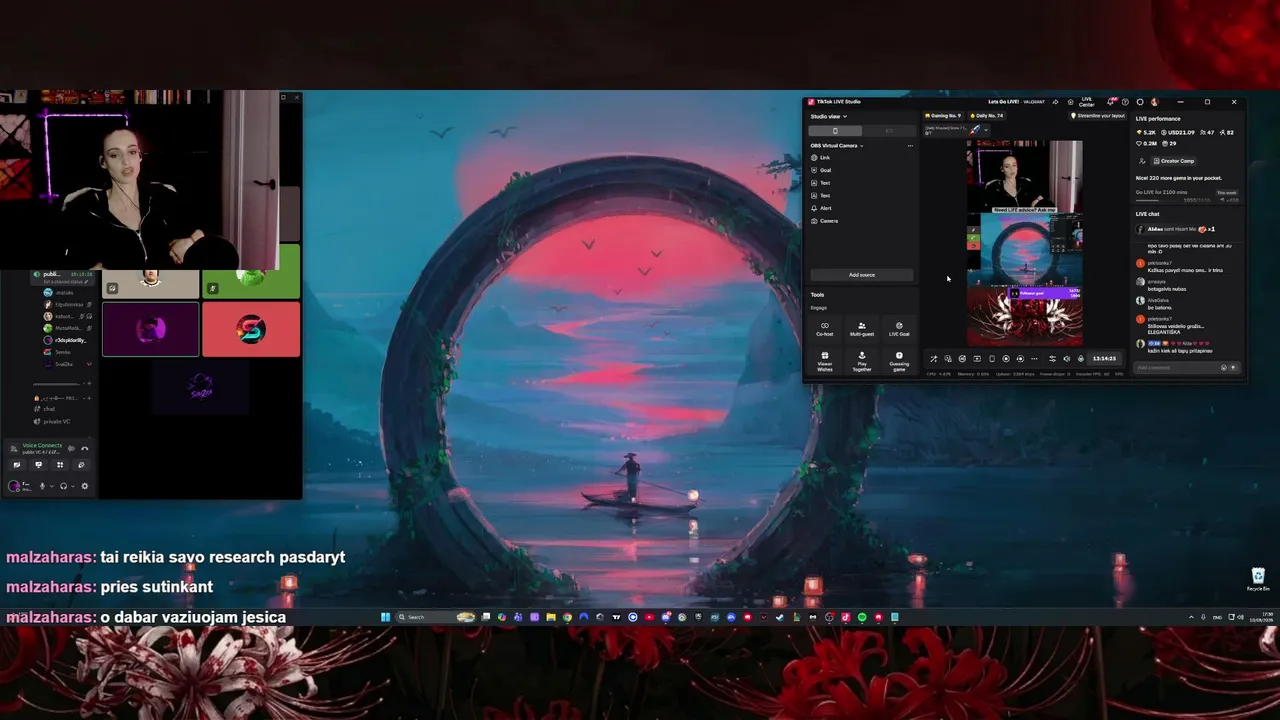Open Spotify from the Windows taskbar
Screen dimensions: 1280x720
[x=862, y=617]
